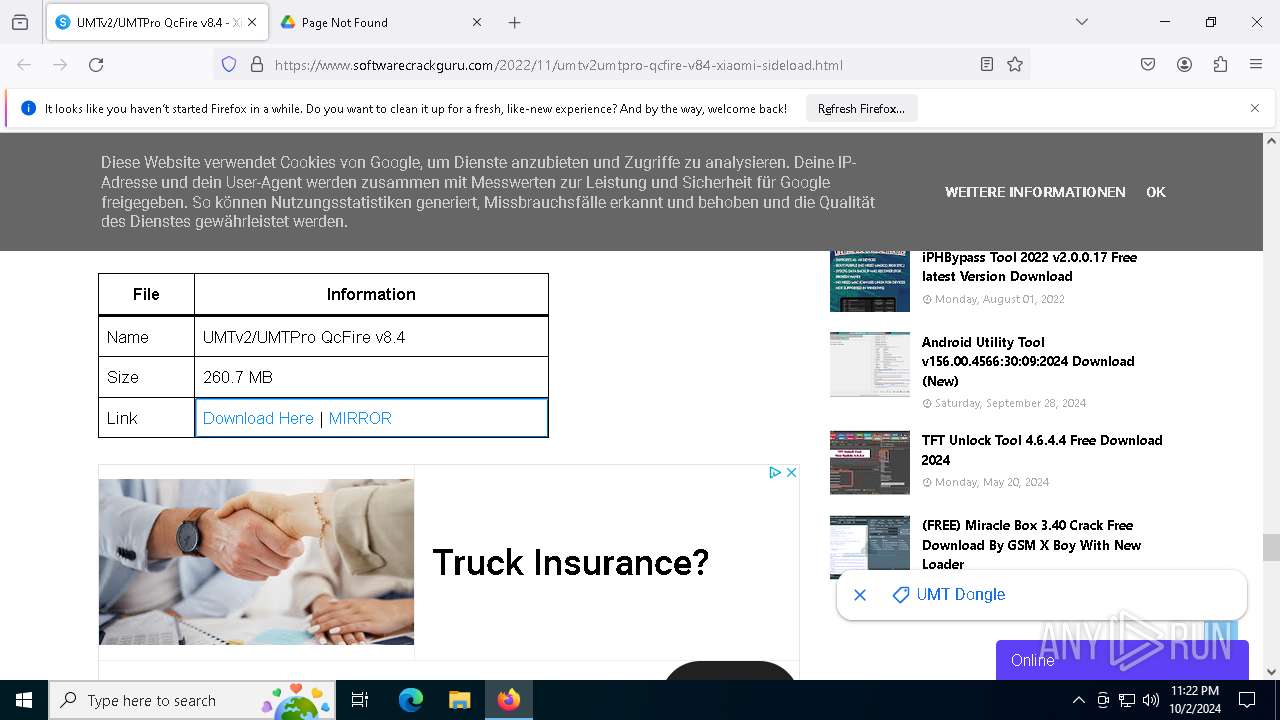Open the ad choices icon on the ad
The image size is (1280, 720).
pos(775,472)
